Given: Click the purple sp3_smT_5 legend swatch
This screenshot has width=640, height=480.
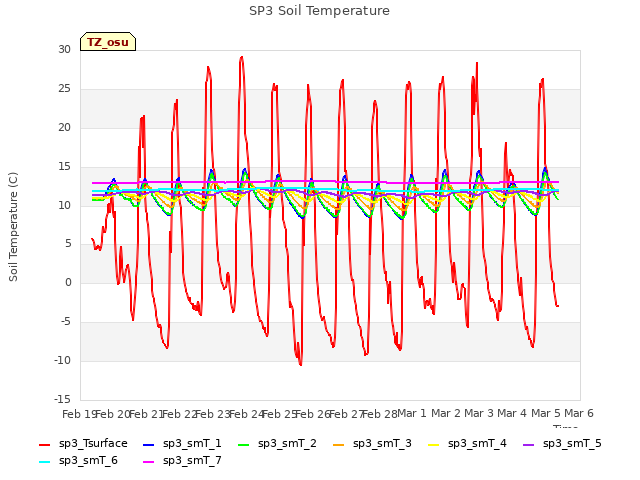Looking at the screenshot, I should point(529,444).
